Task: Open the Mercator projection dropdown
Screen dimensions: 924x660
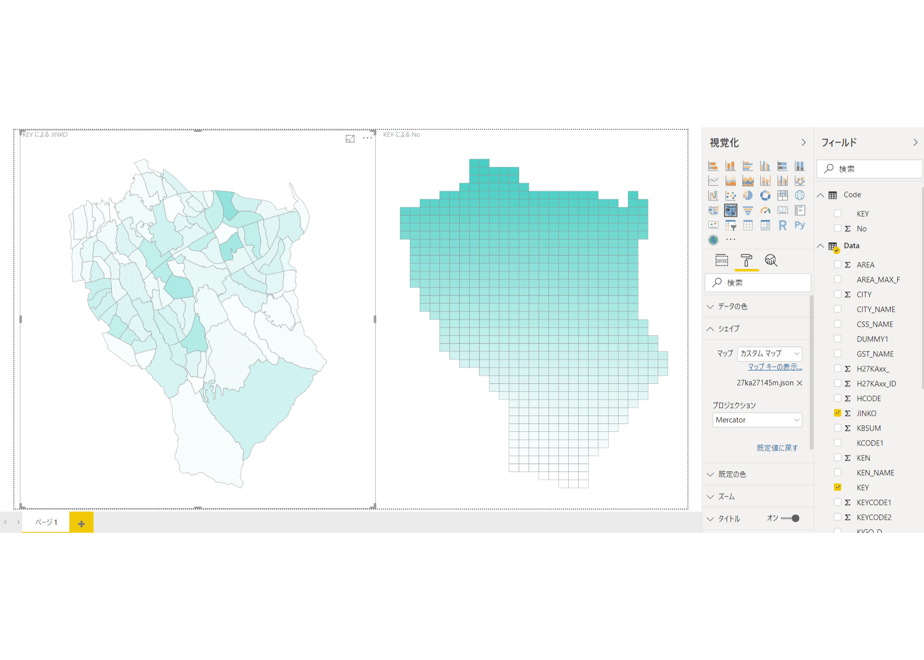Action: point(757,420)
